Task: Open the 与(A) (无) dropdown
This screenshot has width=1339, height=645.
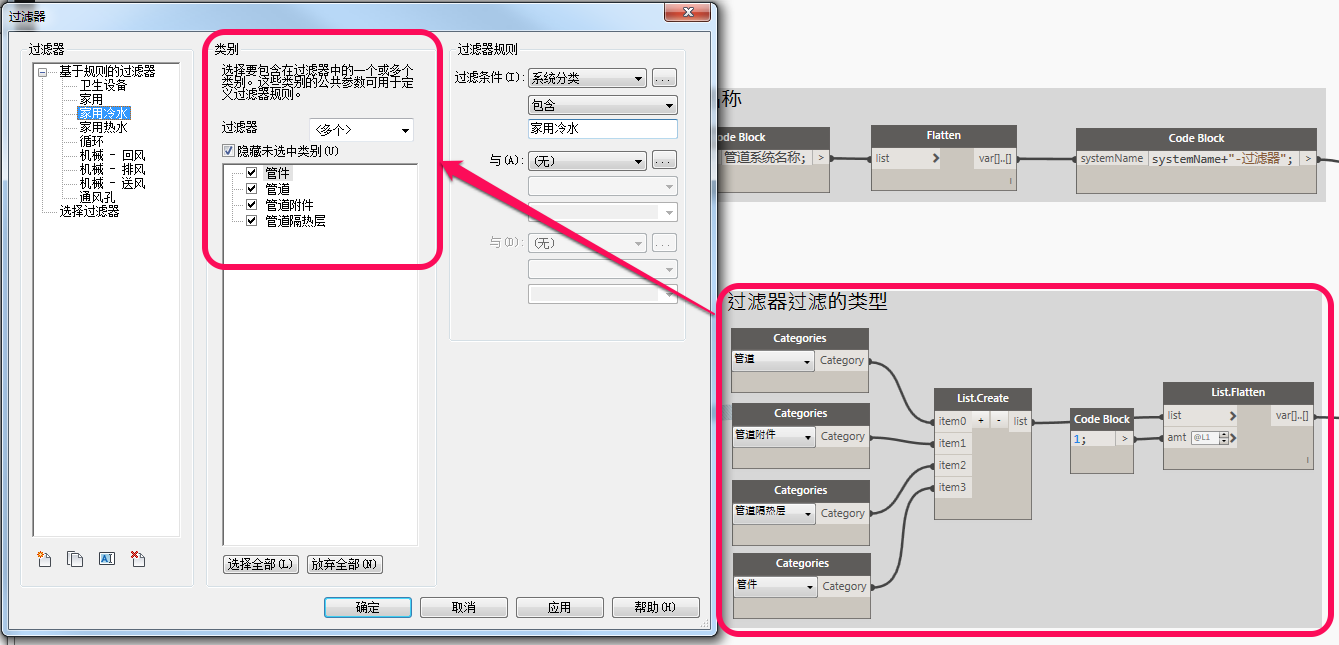Action: click(x=587, y=160)
